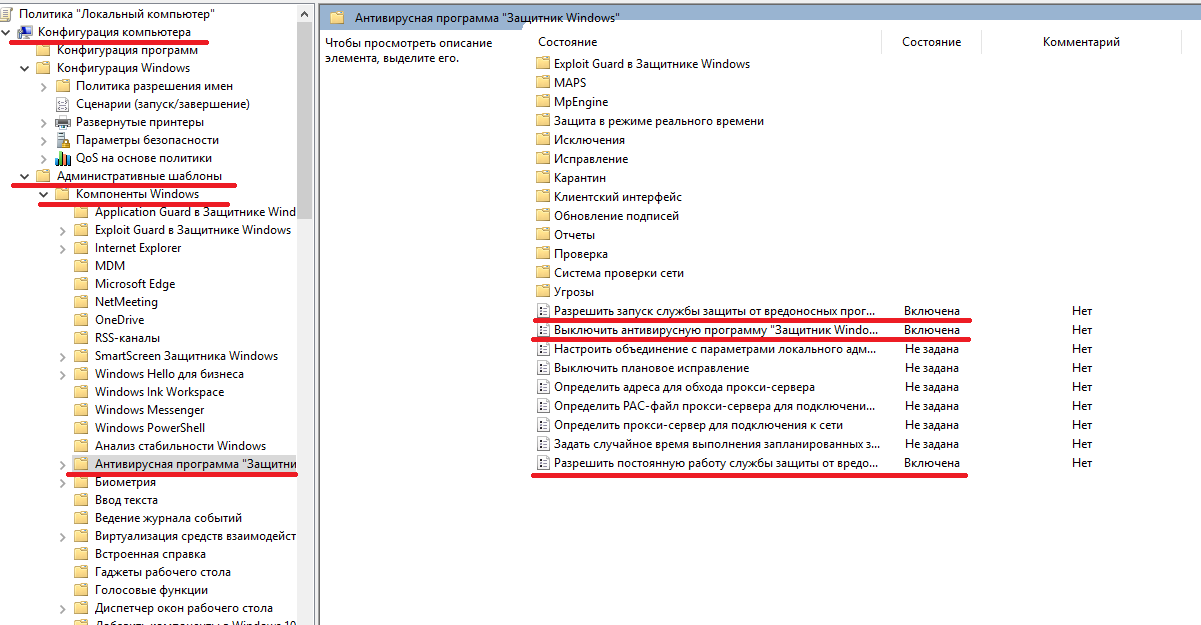Select Разрешить запуск службы защиты policy
The image size is (1201, 625).
714,311
